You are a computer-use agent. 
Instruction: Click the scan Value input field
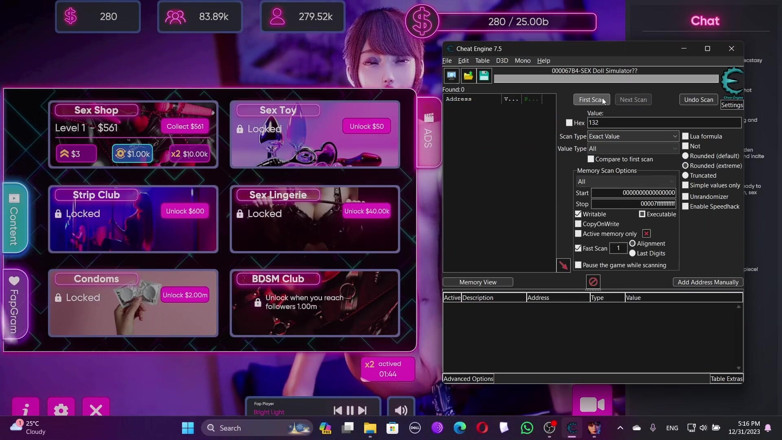(664, 123)
